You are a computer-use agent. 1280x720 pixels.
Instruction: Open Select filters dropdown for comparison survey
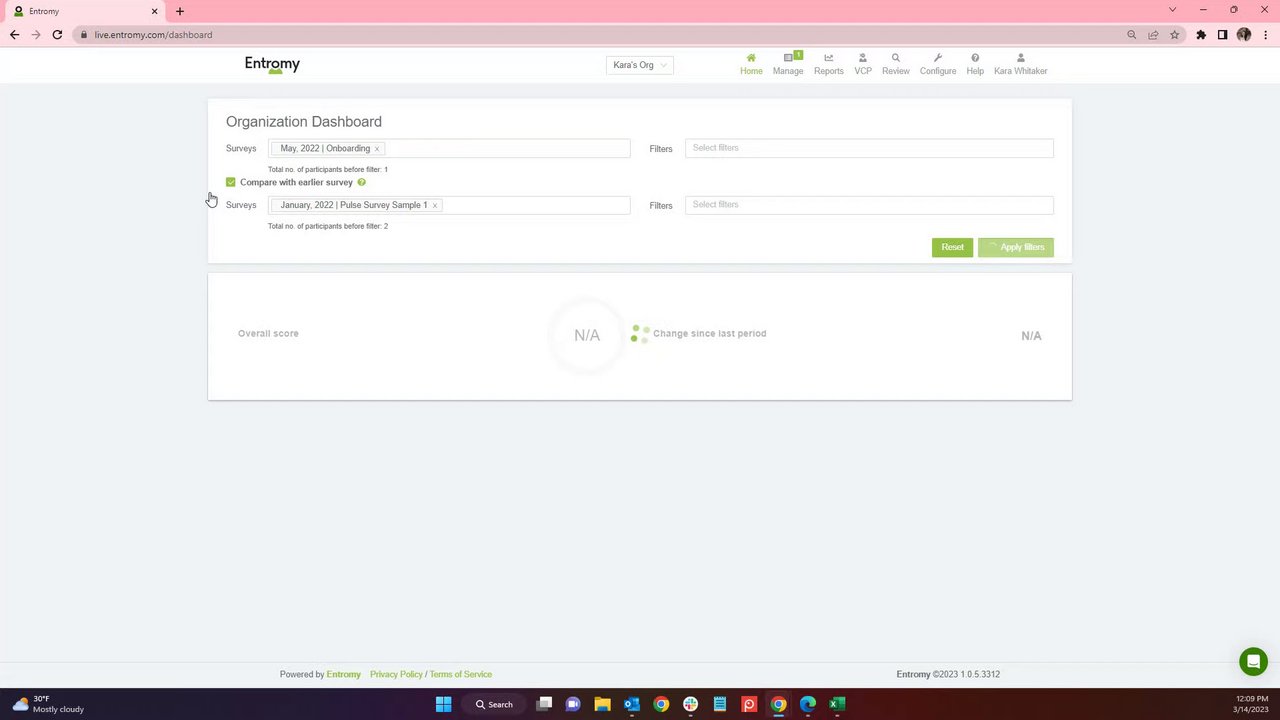(x=869, y=205)
